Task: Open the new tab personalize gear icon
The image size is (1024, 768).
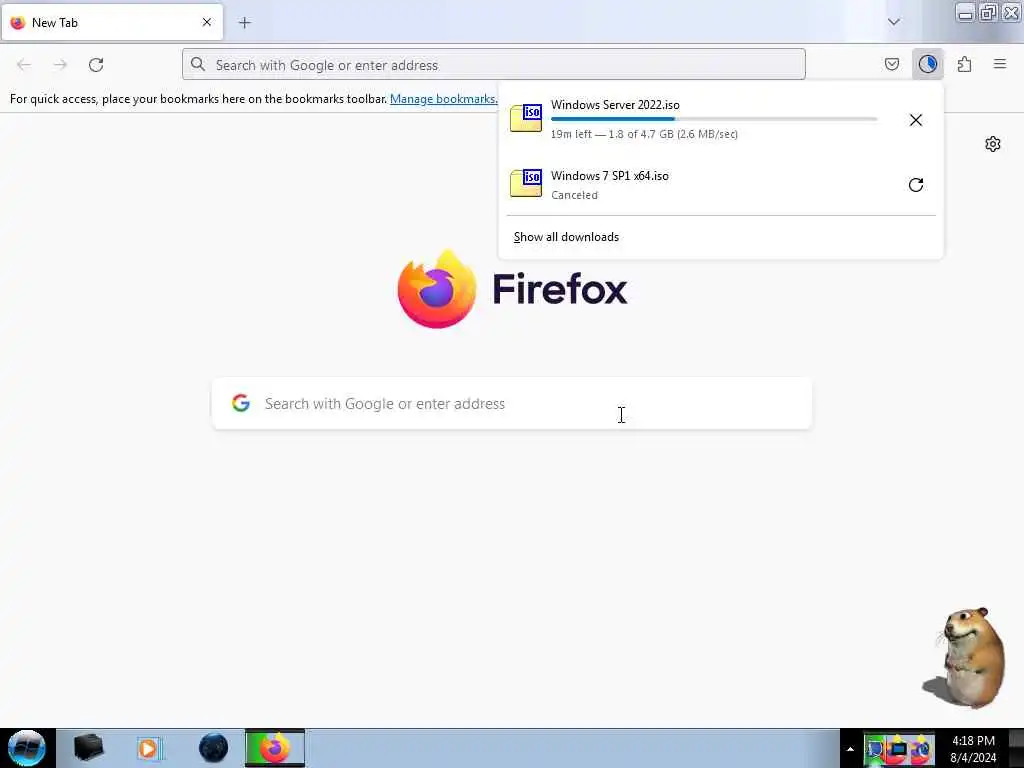Action: pyautogui.click(x=993, y=144)
